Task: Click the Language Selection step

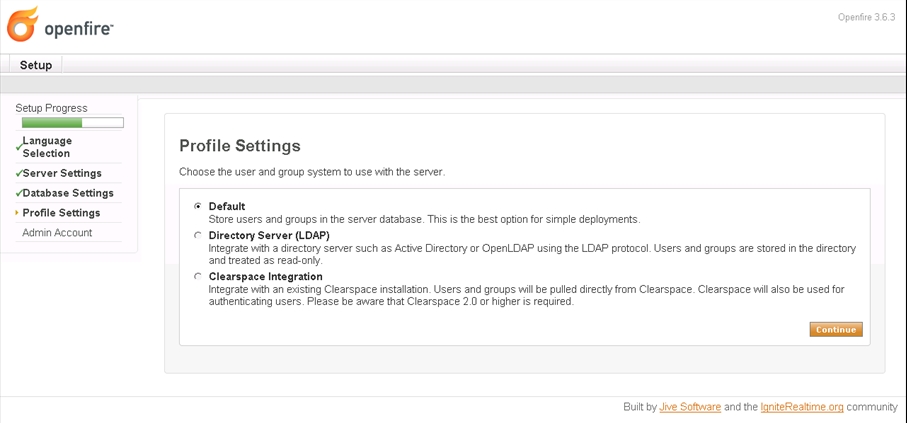Action: coord(47,147)
